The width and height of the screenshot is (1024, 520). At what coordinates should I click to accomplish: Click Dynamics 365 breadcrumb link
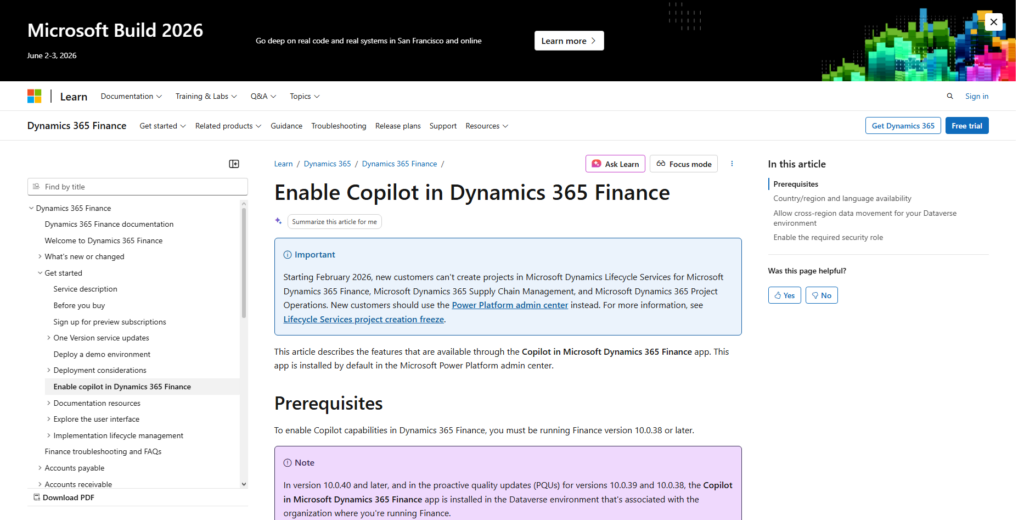pos(327,164)
